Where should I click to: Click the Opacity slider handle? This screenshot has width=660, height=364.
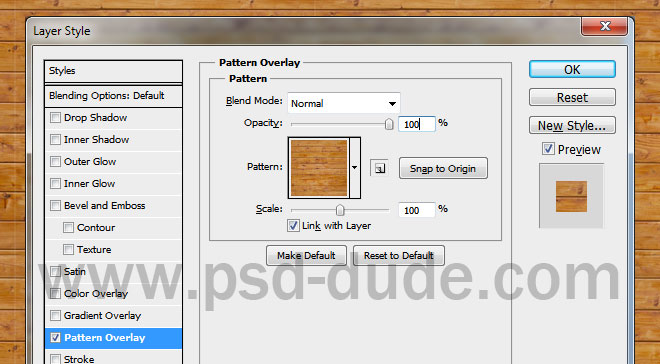click(389, 124)
